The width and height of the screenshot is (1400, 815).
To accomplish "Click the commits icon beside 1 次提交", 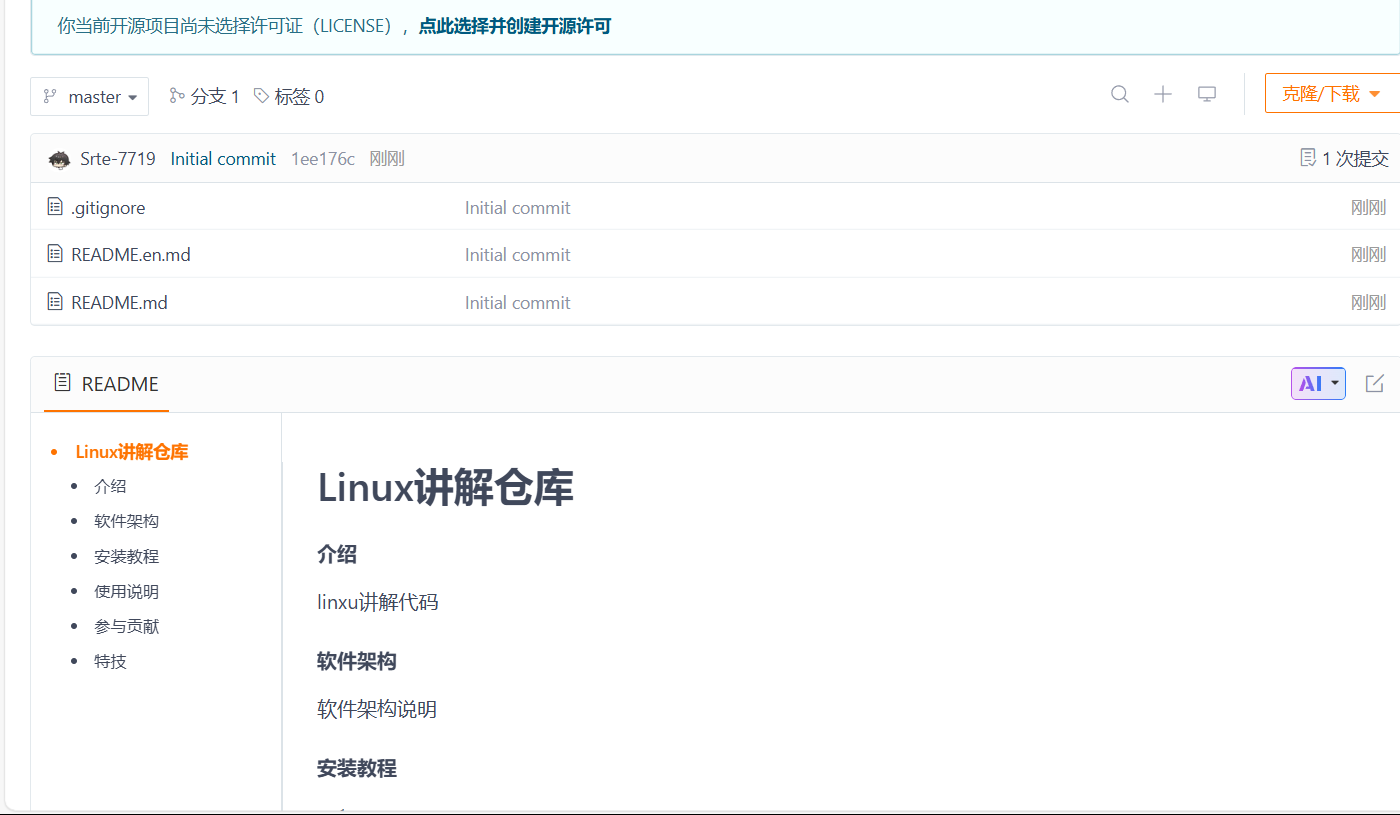I will [1307, 158].
